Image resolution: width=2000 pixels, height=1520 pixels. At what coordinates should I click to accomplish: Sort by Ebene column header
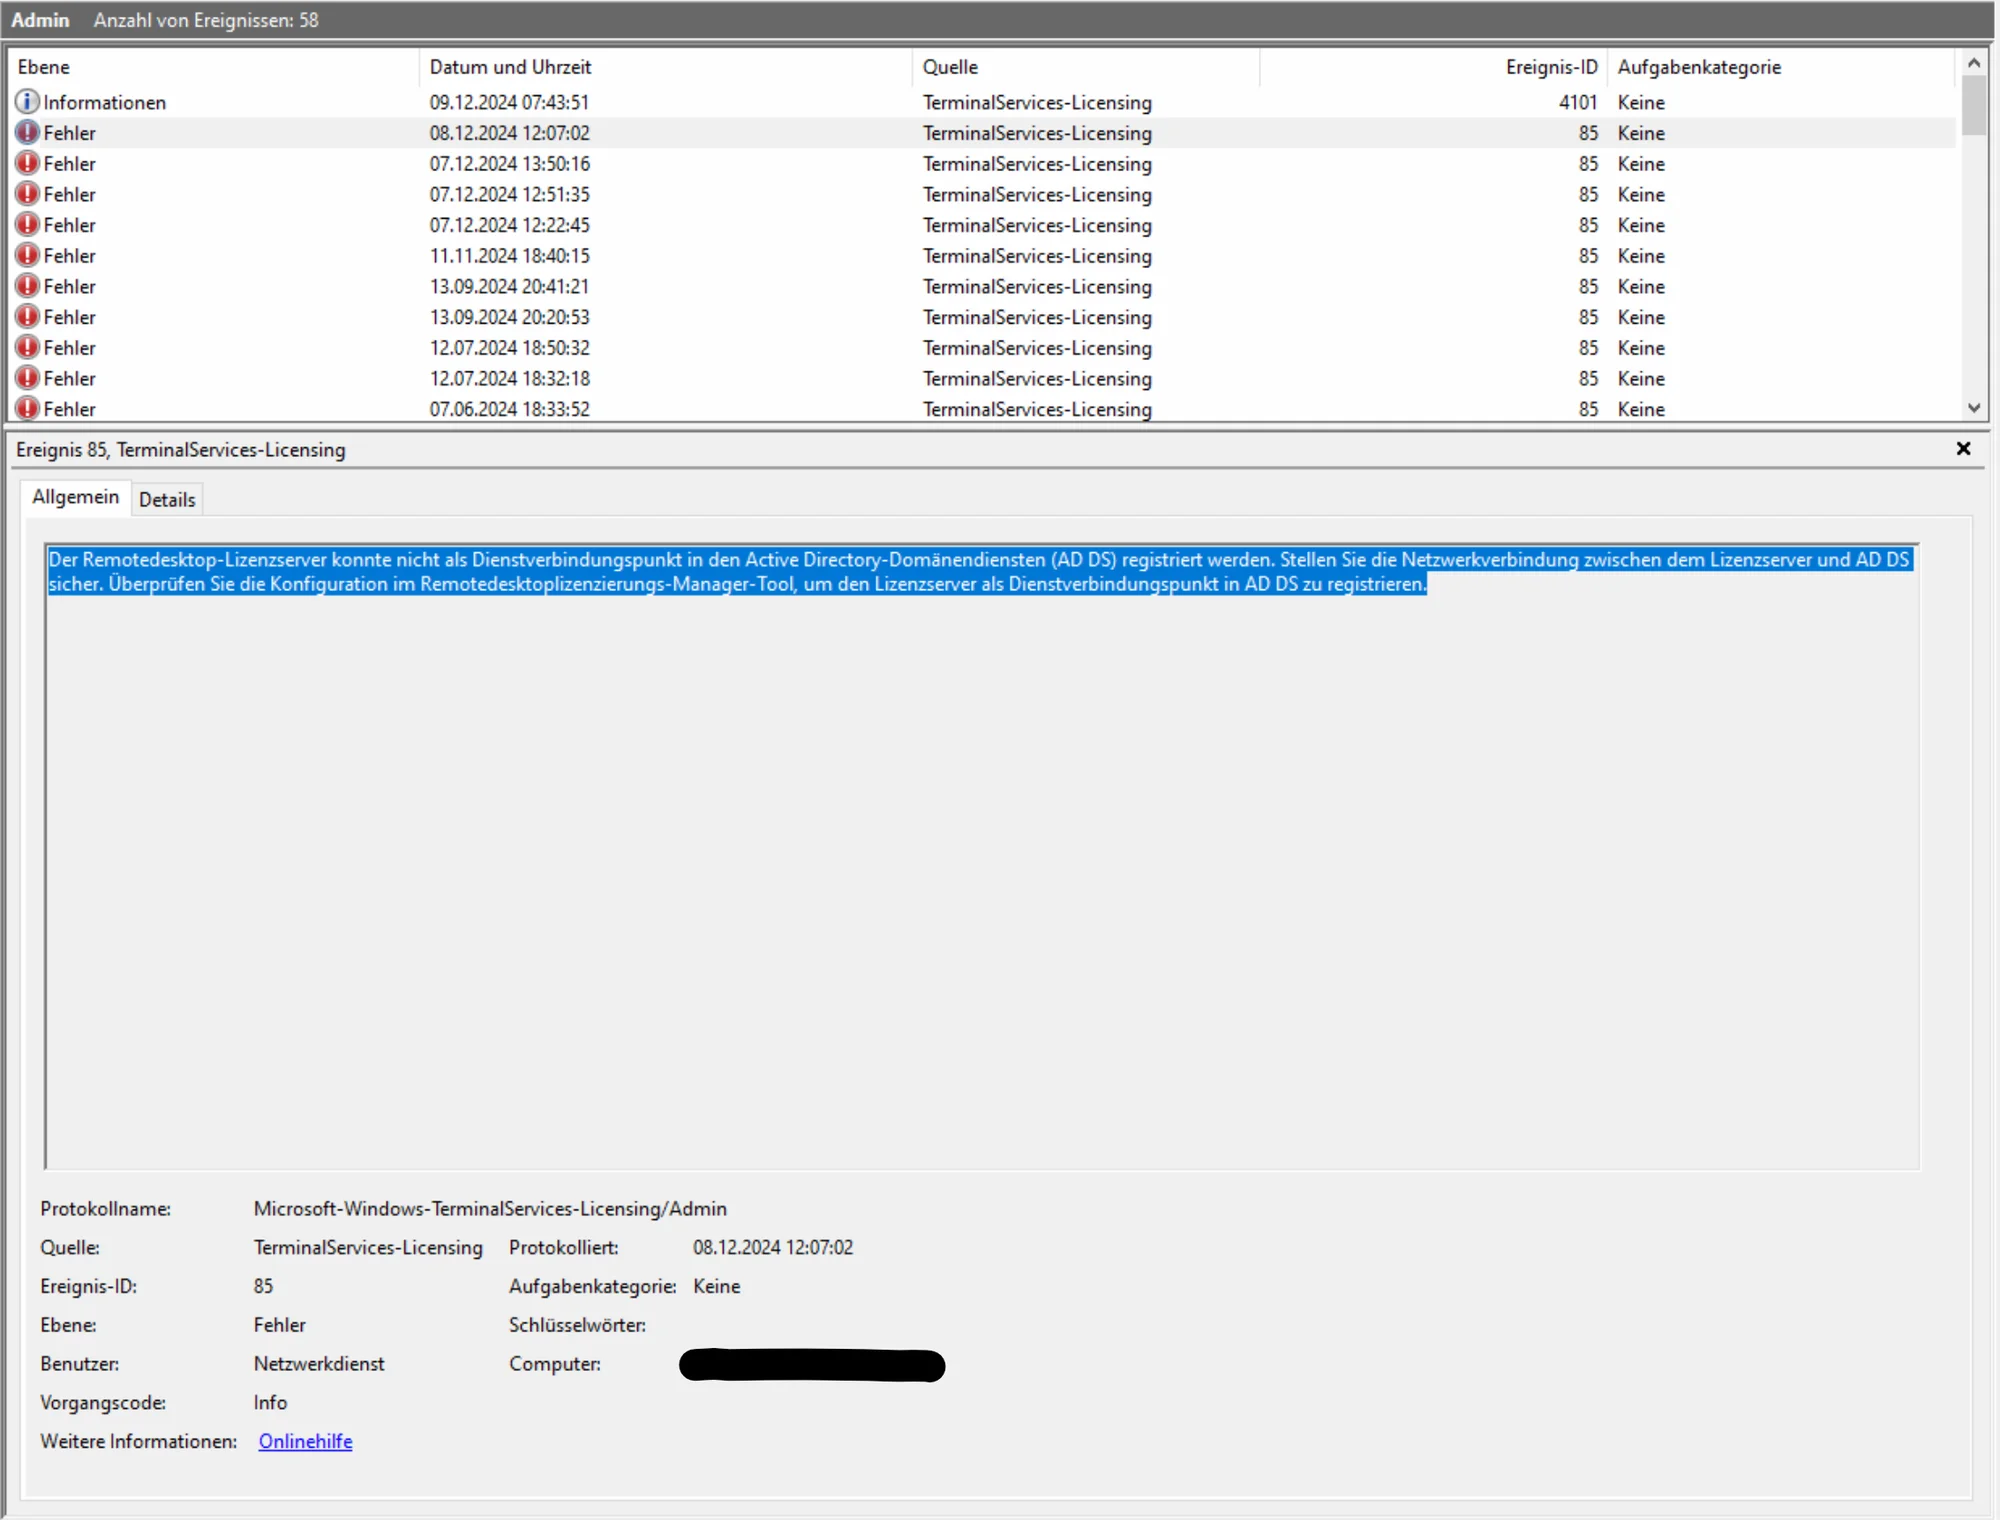click(213, 67)
